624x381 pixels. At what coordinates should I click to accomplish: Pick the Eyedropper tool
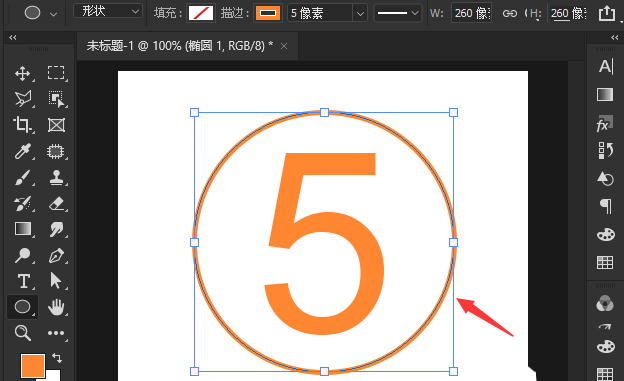[23, 152]
